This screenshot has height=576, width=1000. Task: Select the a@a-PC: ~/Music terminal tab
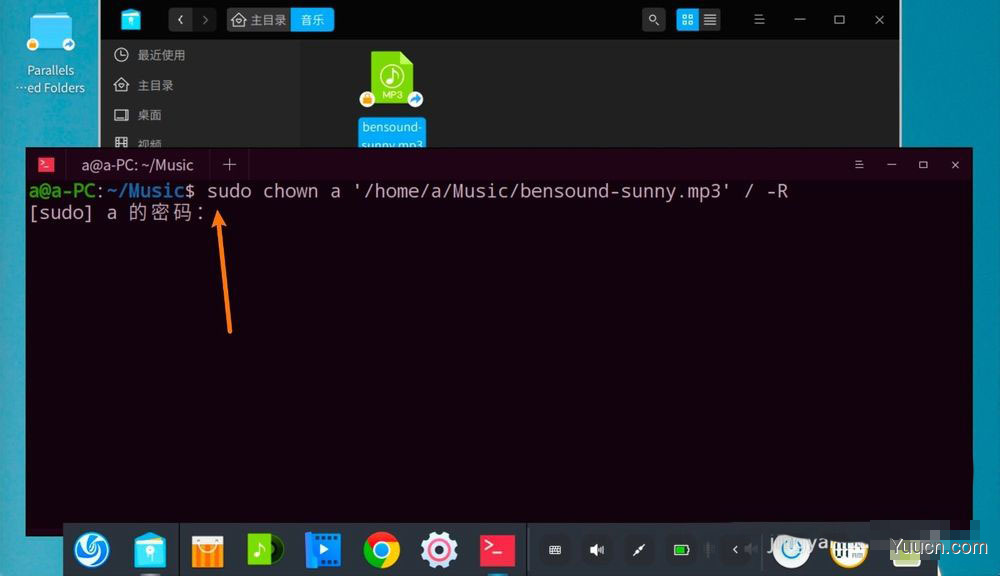[x=137, y=165]
